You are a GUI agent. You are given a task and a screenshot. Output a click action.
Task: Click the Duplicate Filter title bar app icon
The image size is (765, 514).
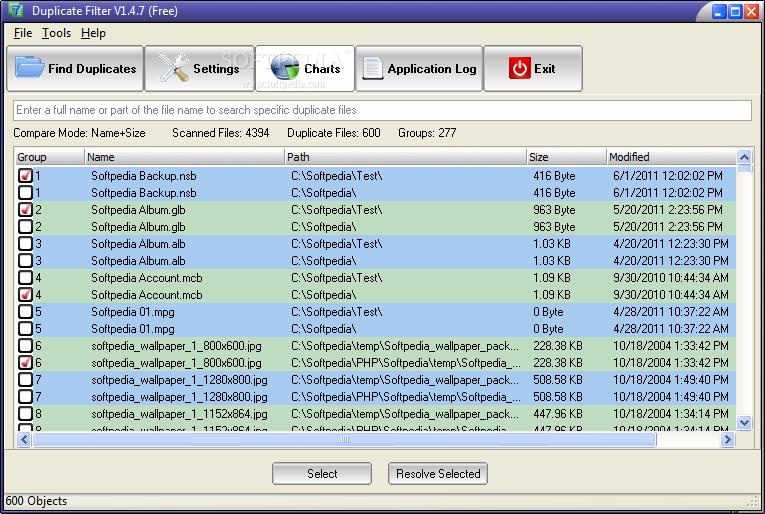pos(13,12)
